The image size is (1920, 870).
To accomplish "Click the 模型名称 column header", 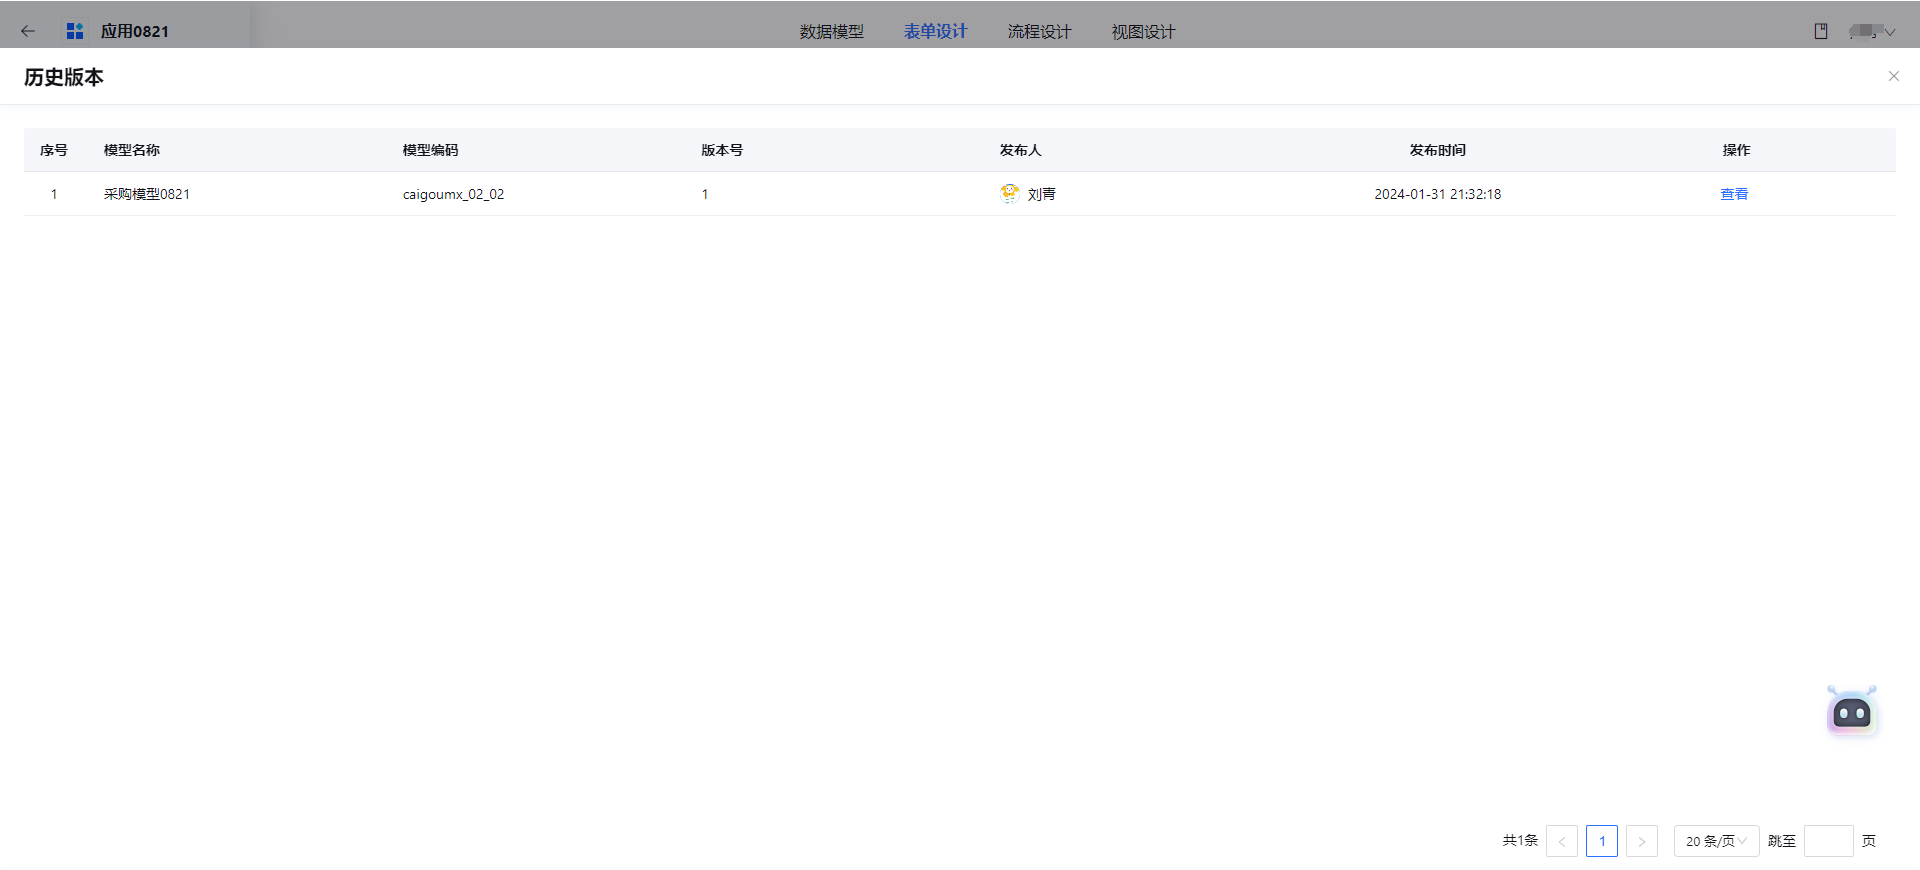I will pos(131,150).
